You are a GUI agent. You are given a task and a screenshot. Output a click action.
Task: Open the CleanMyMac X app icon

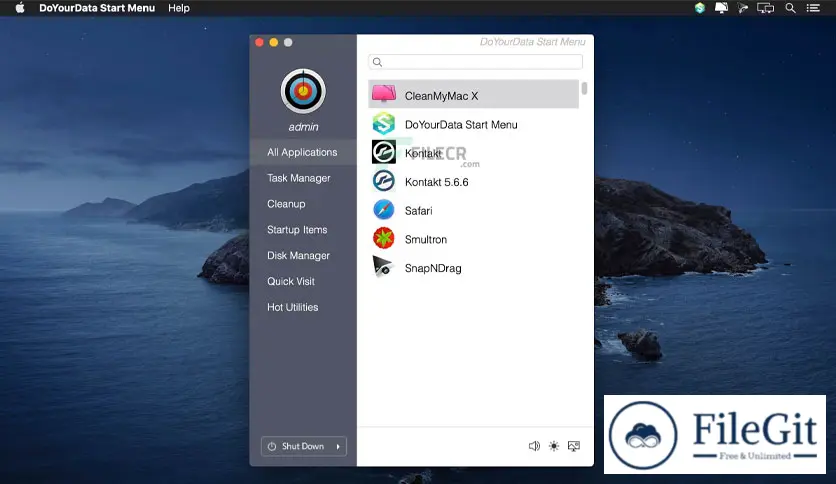(x=384, y=94)
